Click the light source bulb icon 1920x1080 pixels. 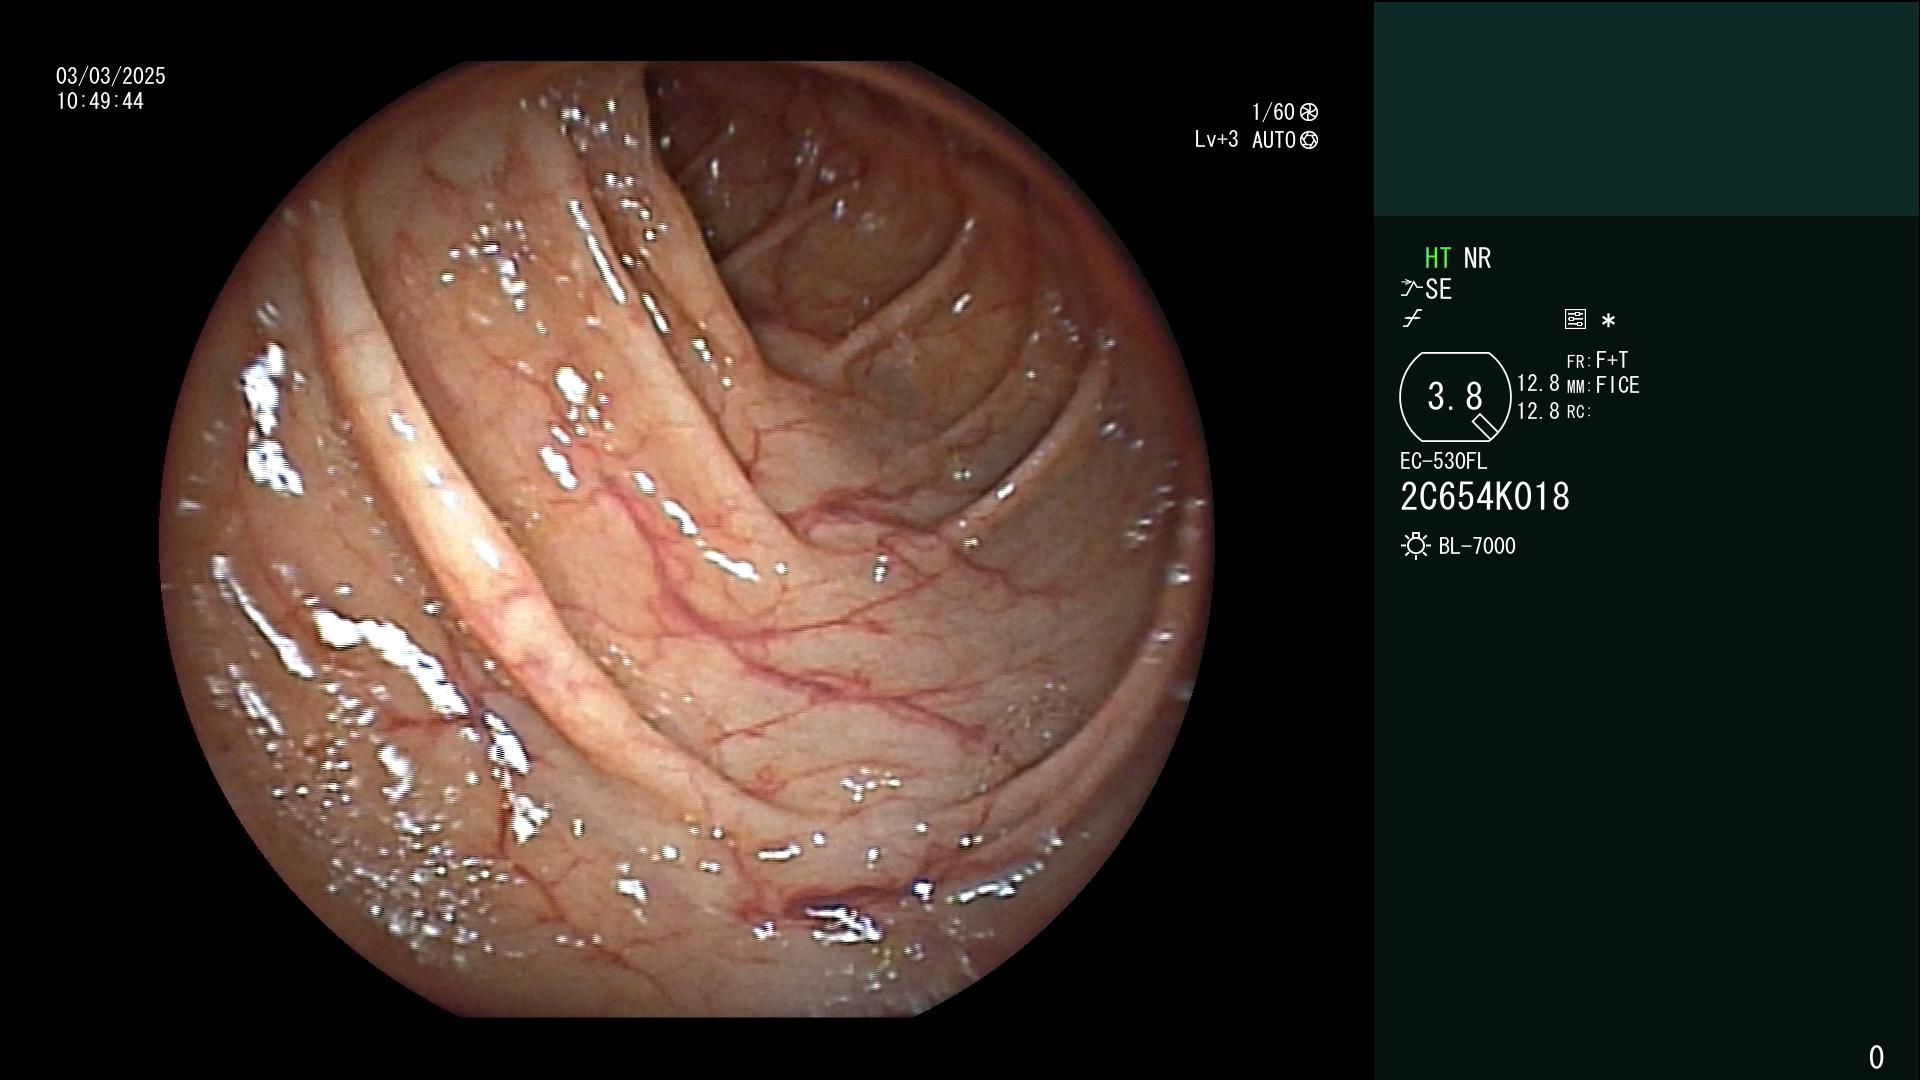pos(1415,546)
